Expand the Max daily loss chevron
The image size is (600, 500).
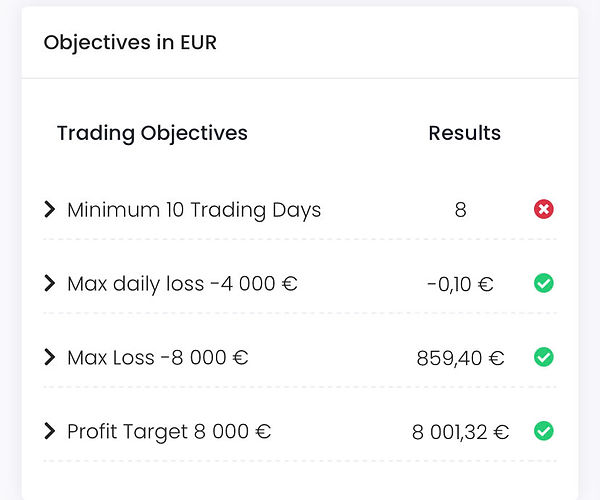50,283
